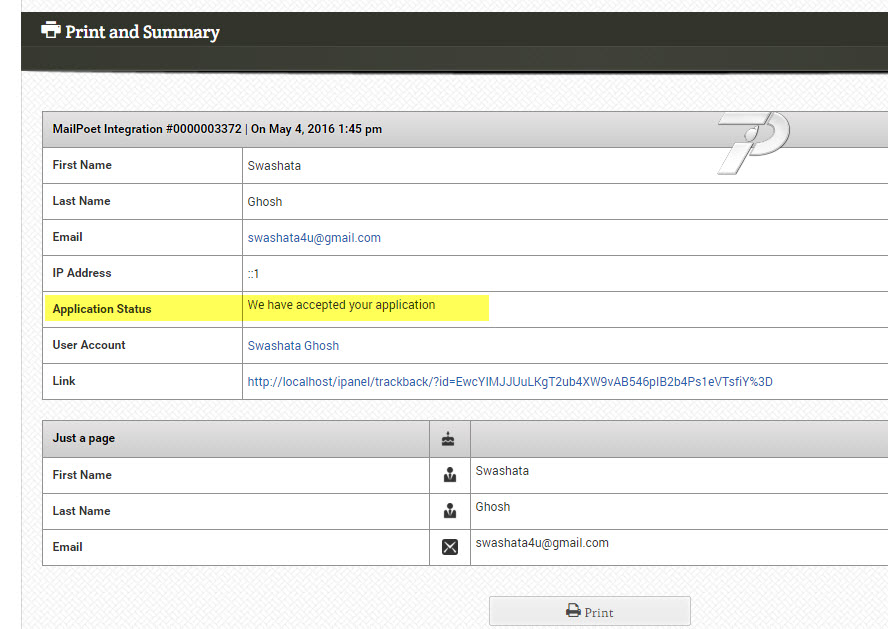
Task: Select the person icon beside lower First Name
Action: pyautogui.click(x=449, y=475)
